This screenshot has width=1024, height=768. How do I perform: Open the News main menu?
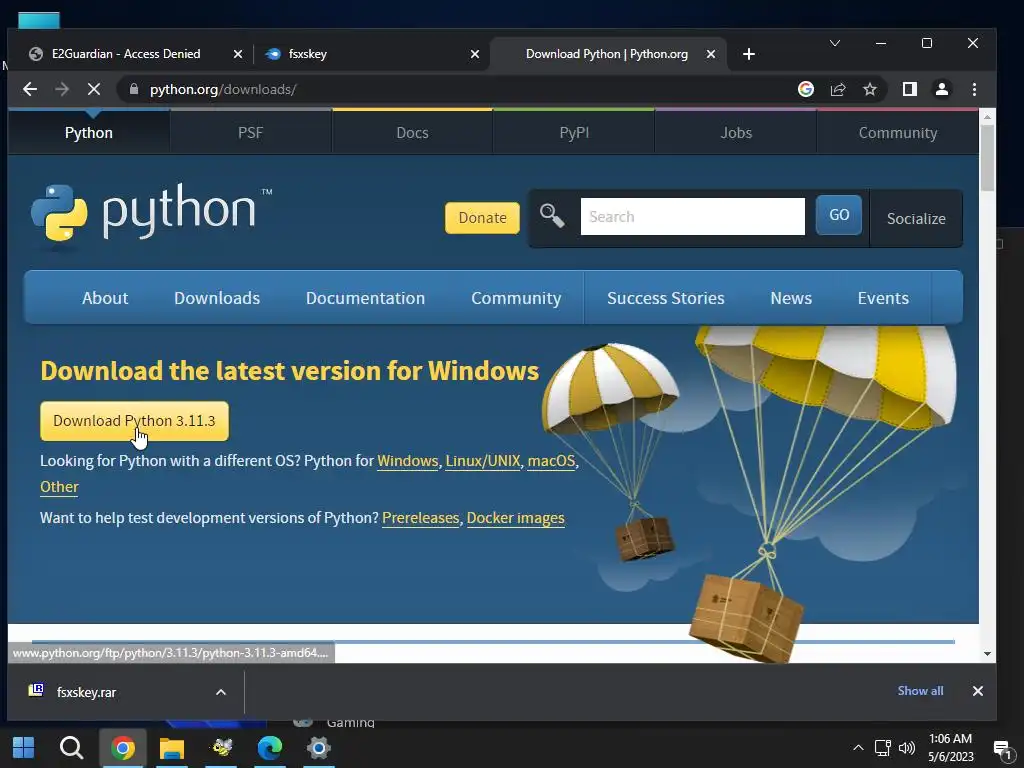(791, 298)
